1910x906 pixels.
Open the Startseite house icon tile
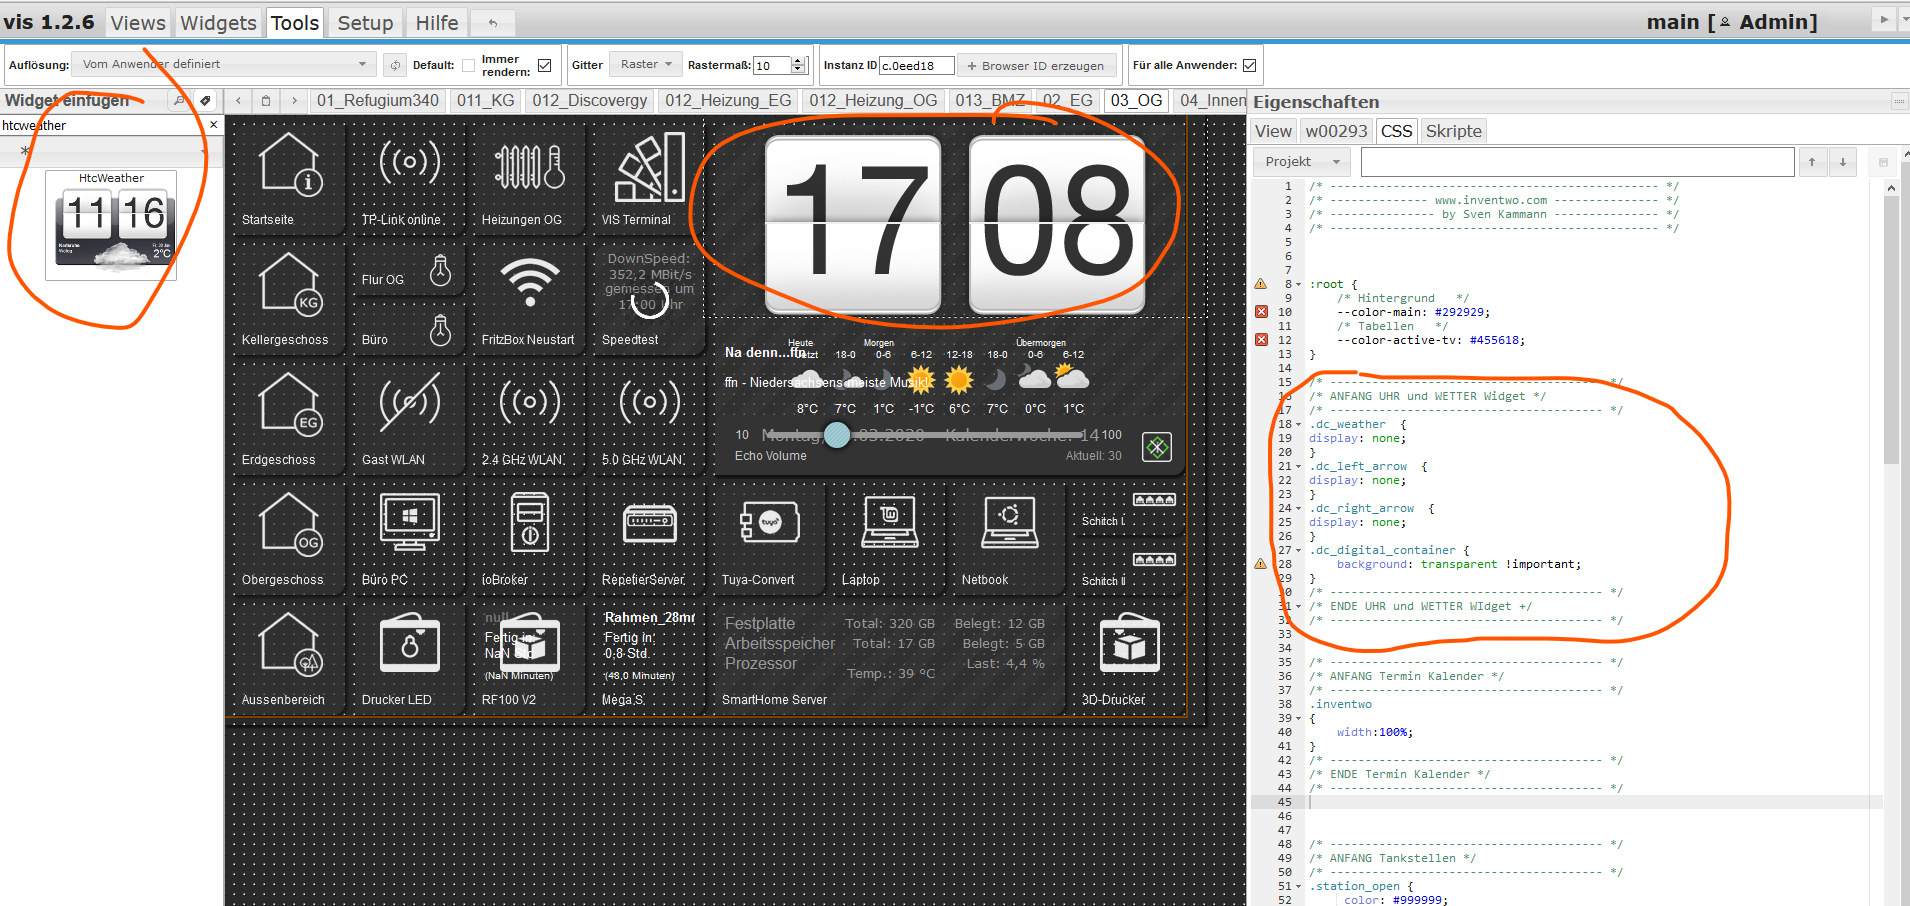(x=289, y=163)
